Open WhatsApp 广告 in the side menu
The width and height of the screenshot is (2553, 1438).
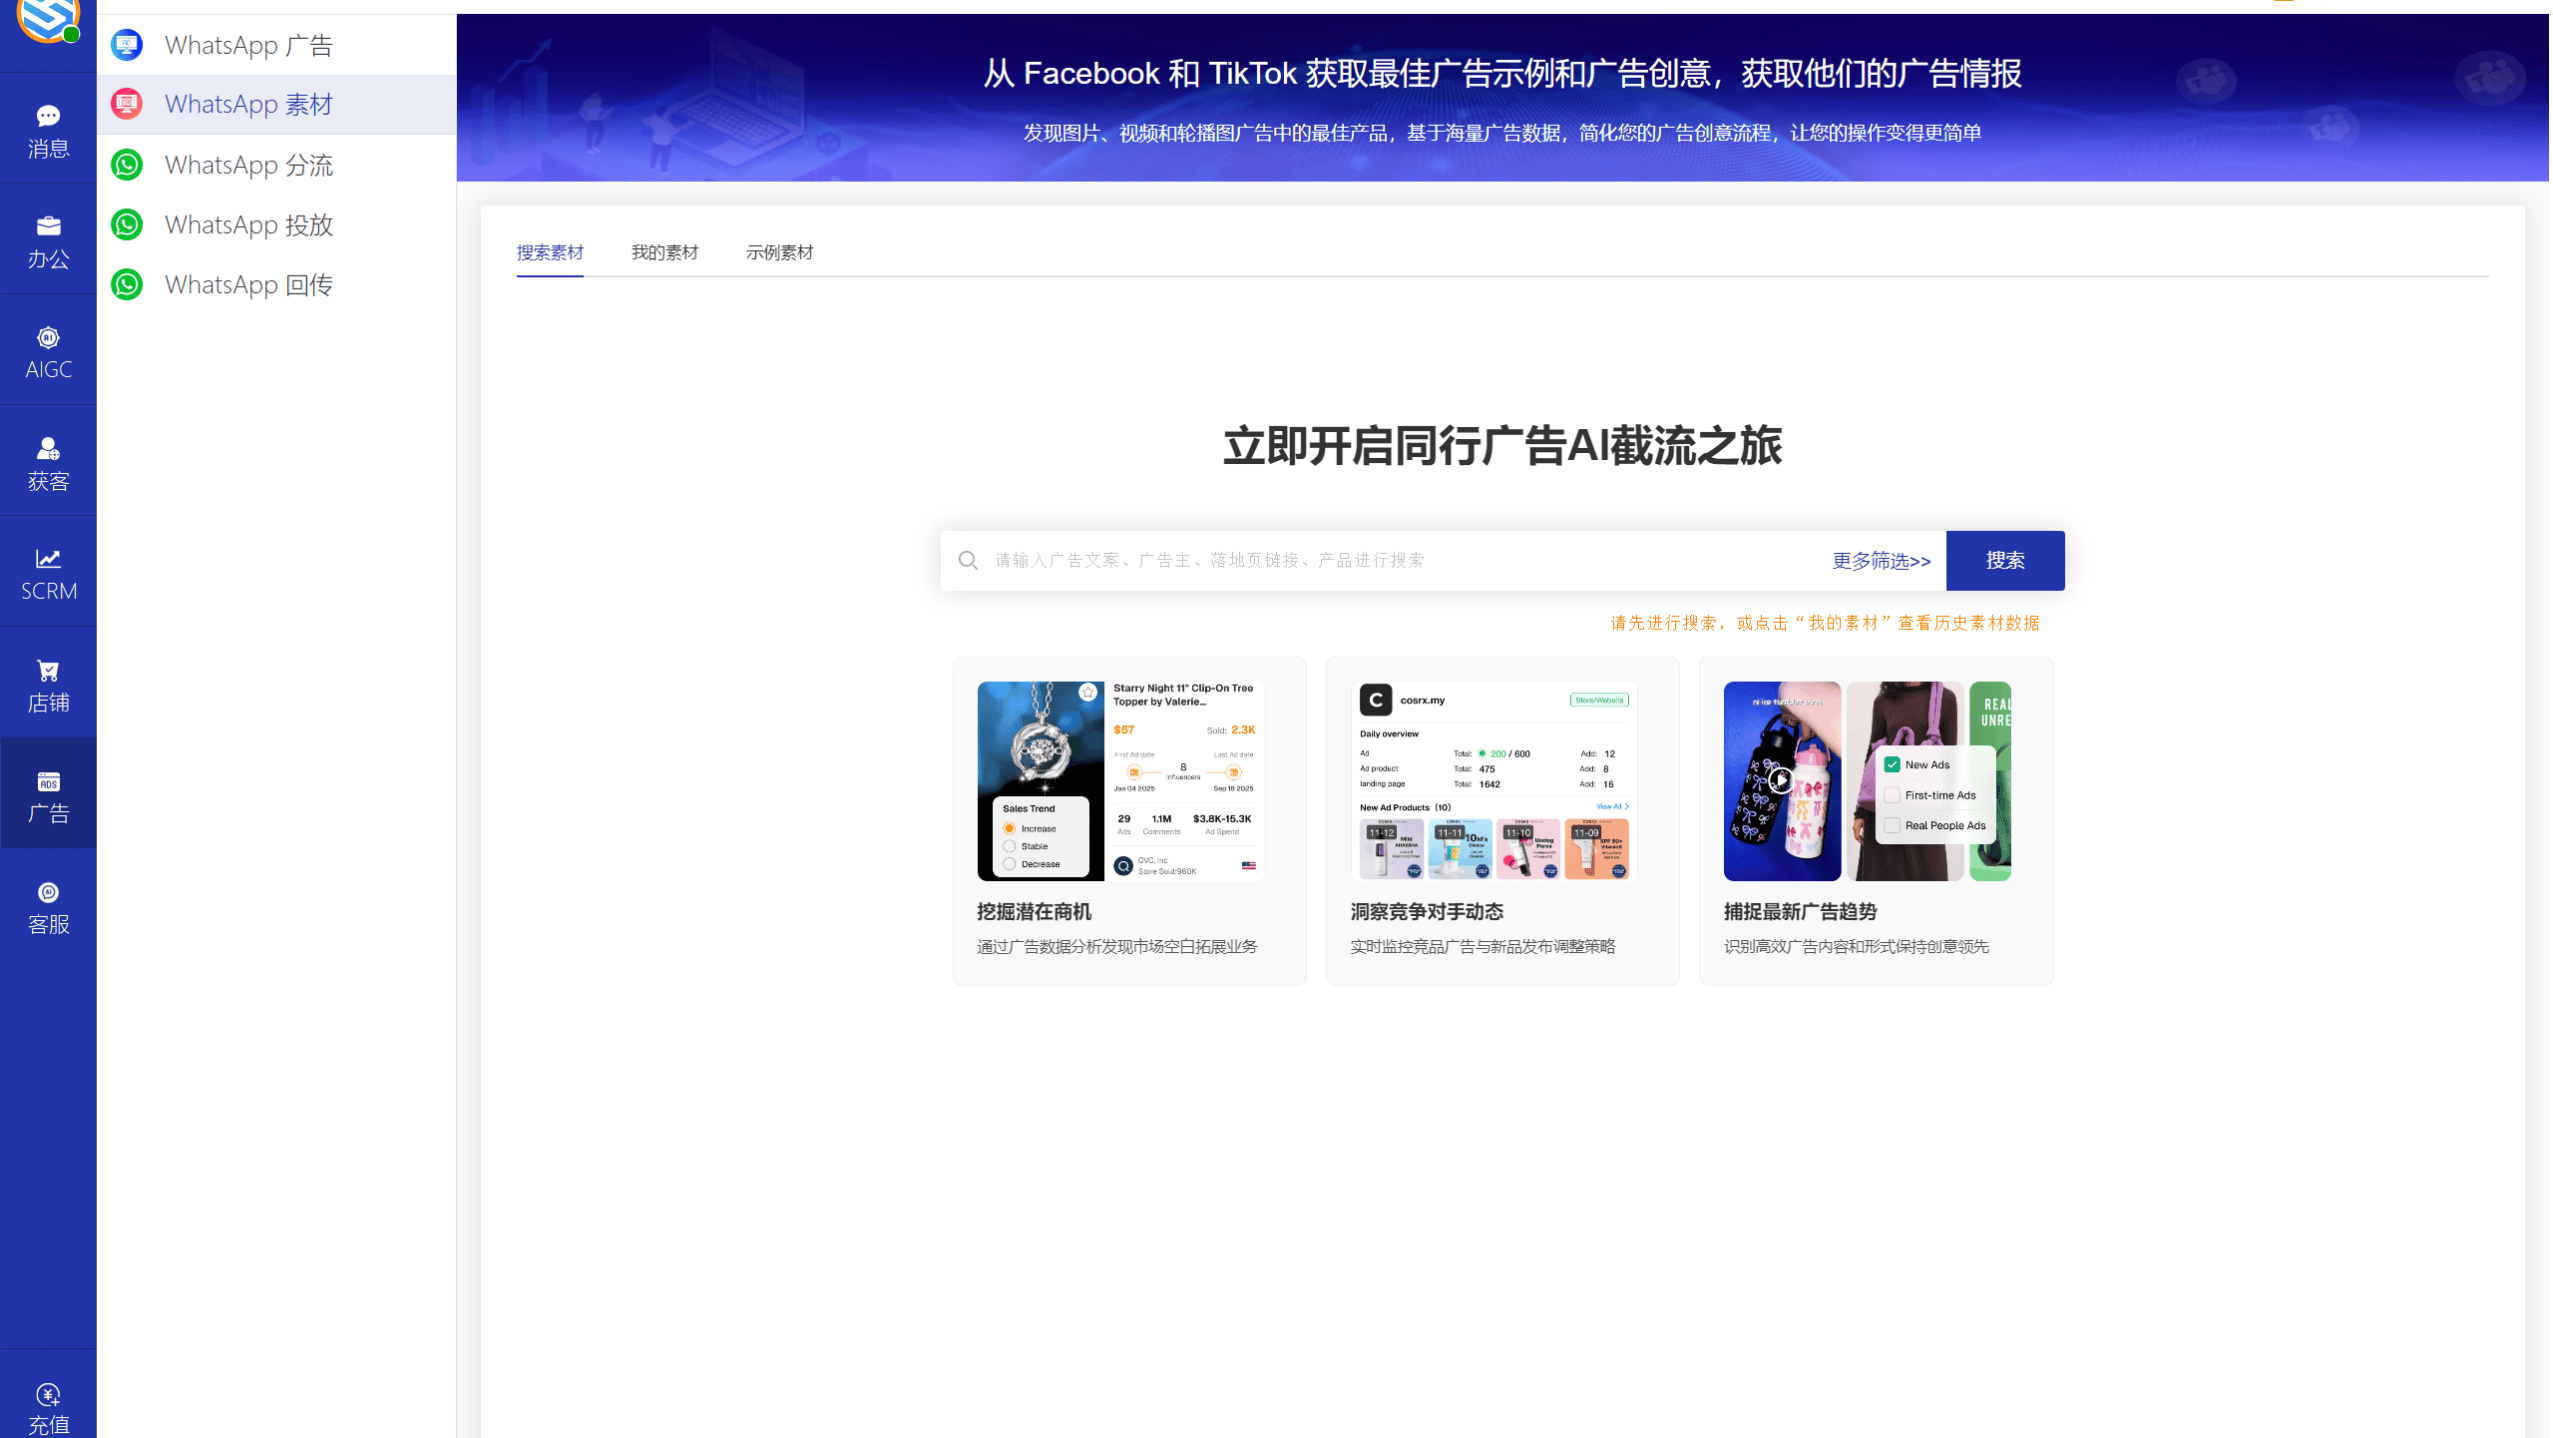[248, 45]
